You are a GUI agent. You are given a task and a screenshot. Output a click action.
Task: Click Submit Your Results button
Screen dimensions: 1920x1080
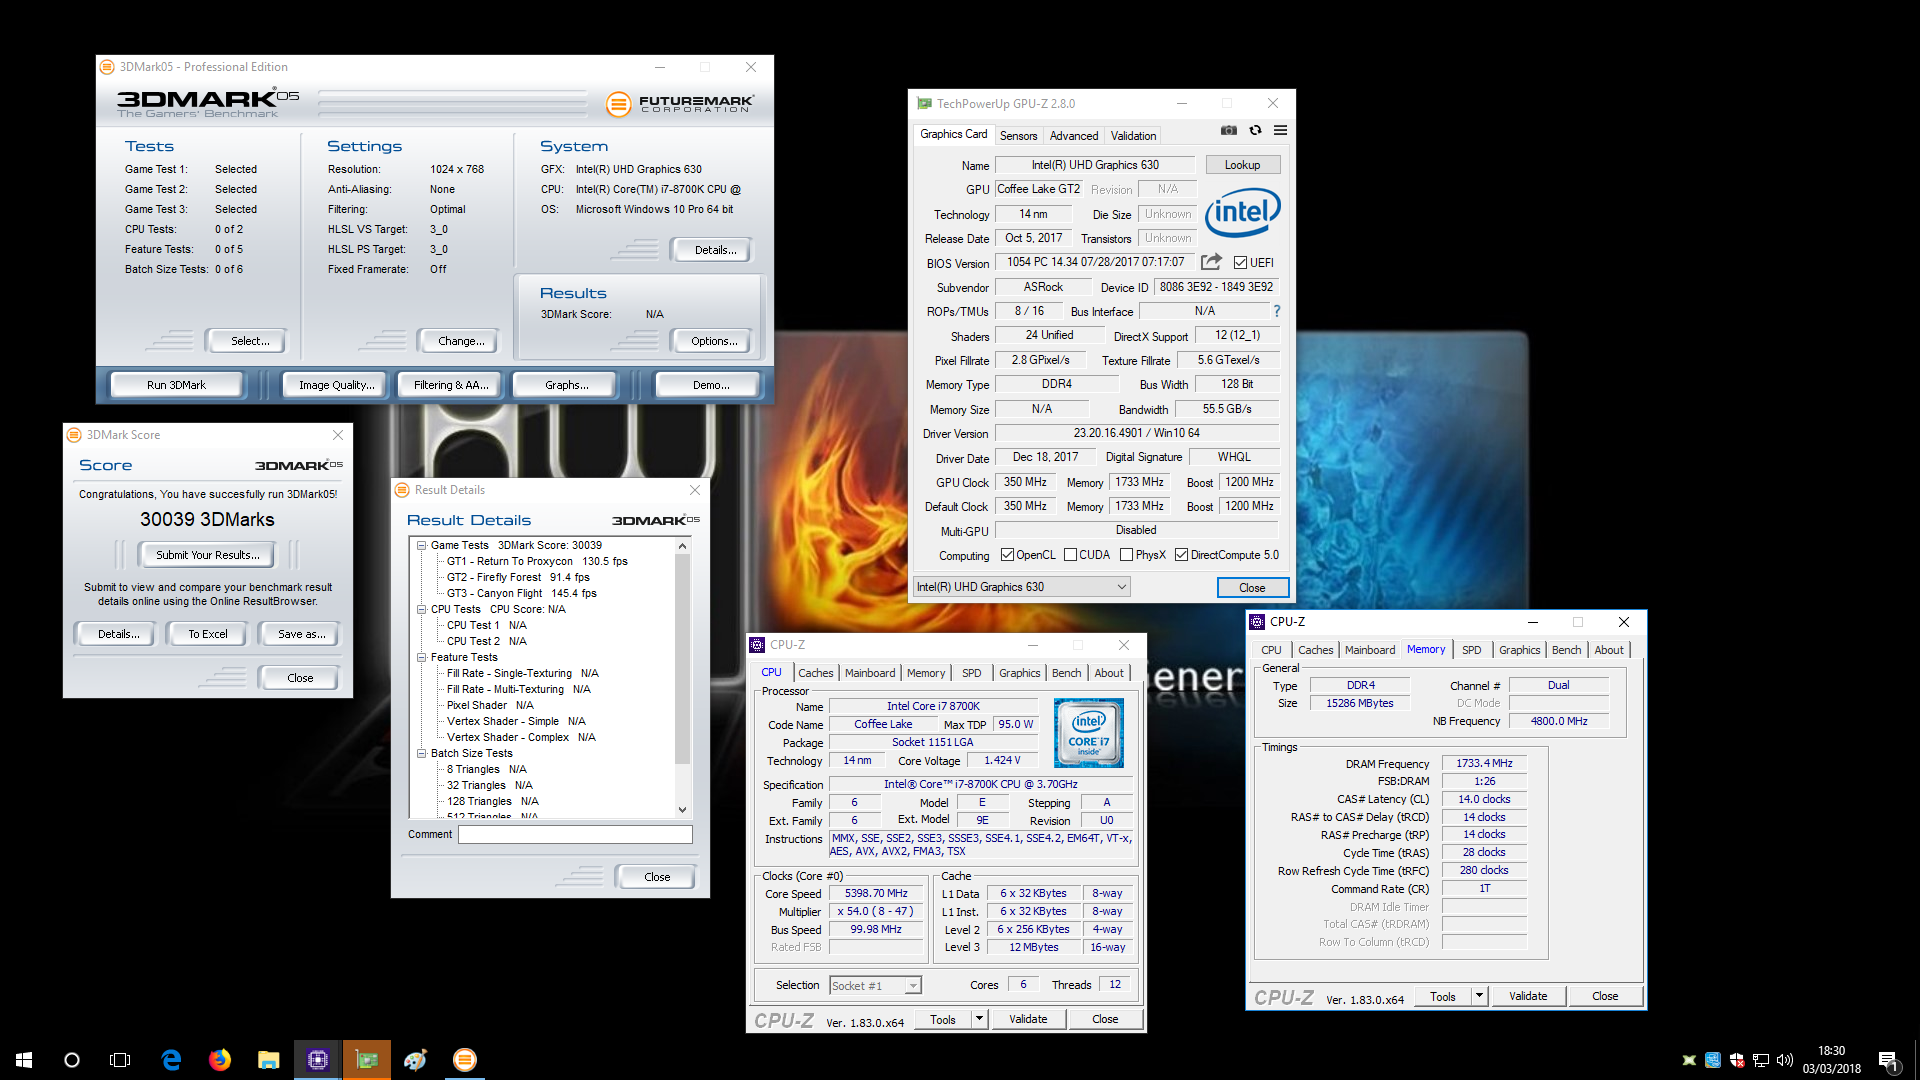pyautogui.click(x=207, y=555)
